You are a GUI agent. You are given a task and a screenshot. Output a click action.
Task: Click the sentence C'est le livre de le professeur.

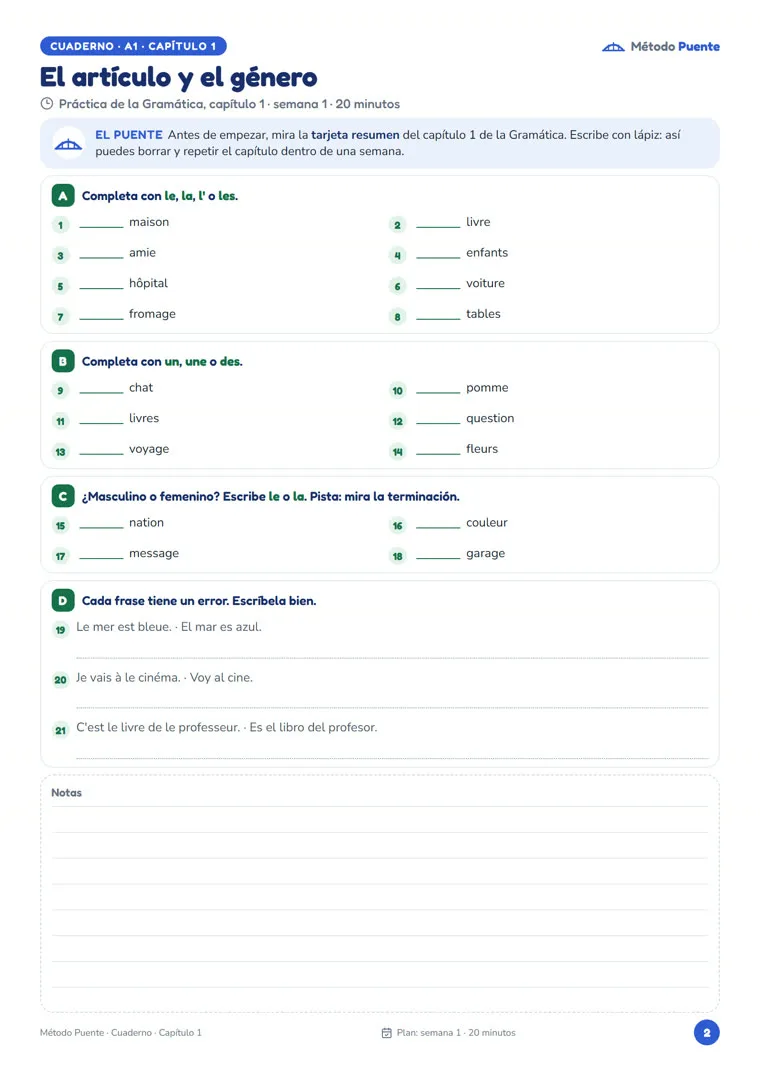click(x=158, y=727)
